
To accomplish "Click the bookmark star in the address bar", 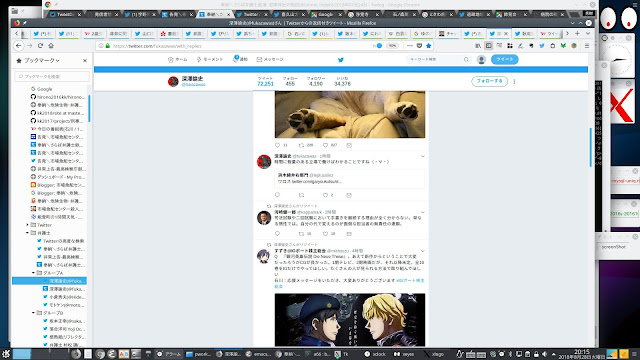I will coord(429,46).
